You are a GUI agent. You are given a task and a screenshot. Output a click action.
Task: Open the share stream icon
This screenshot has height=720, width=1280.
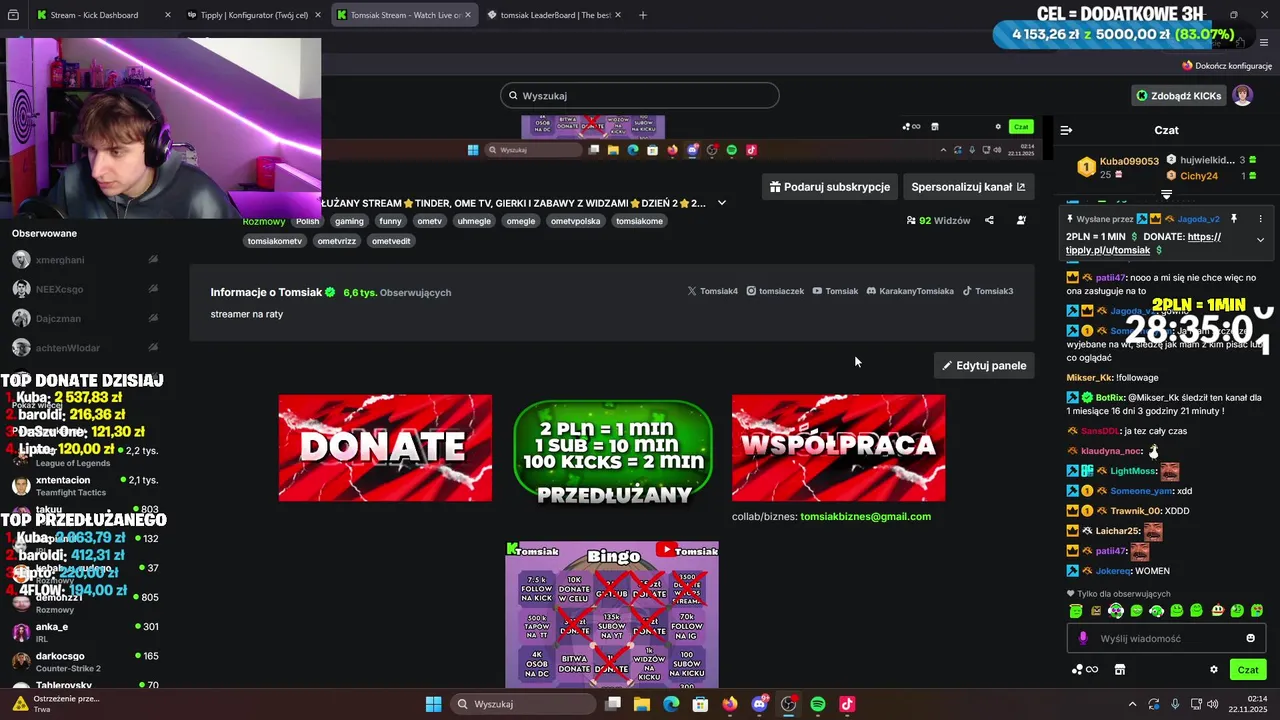(x=989, y=220)
